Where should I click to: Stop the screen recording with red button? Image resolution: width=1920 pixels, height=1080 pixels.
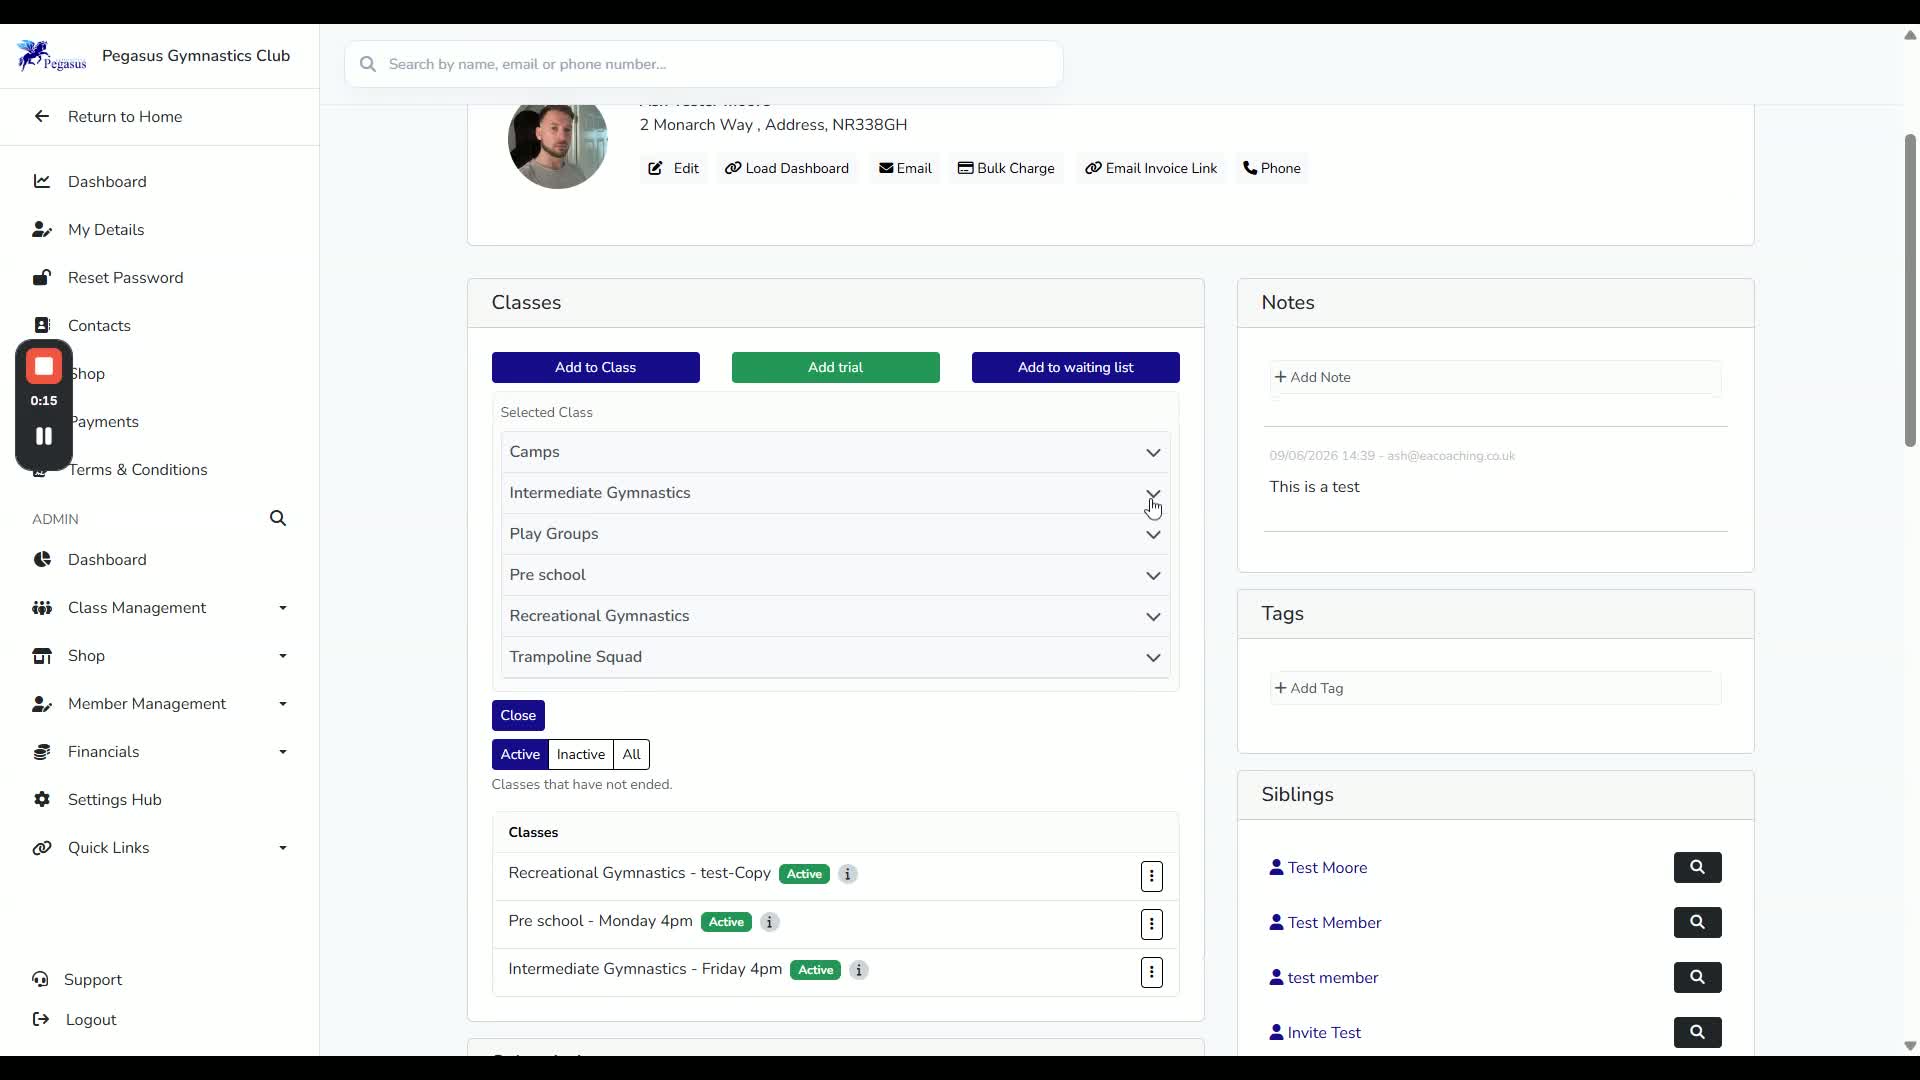coord(44,367)
